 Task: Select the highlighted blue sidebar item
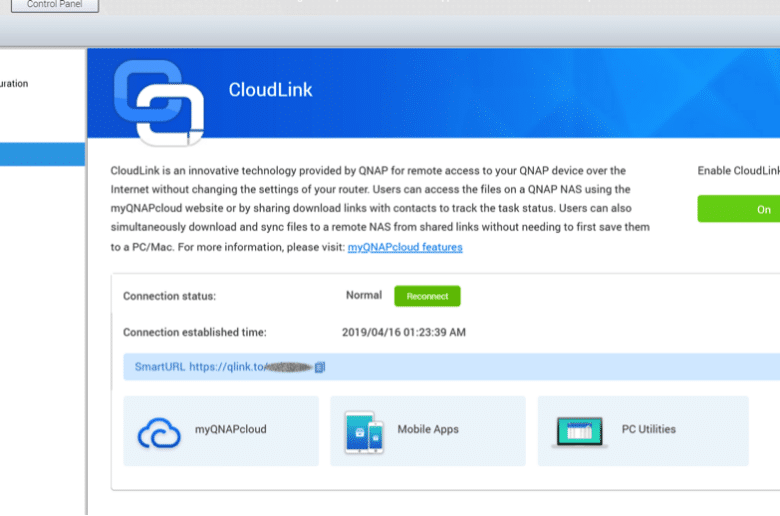(x=42, y=154)
